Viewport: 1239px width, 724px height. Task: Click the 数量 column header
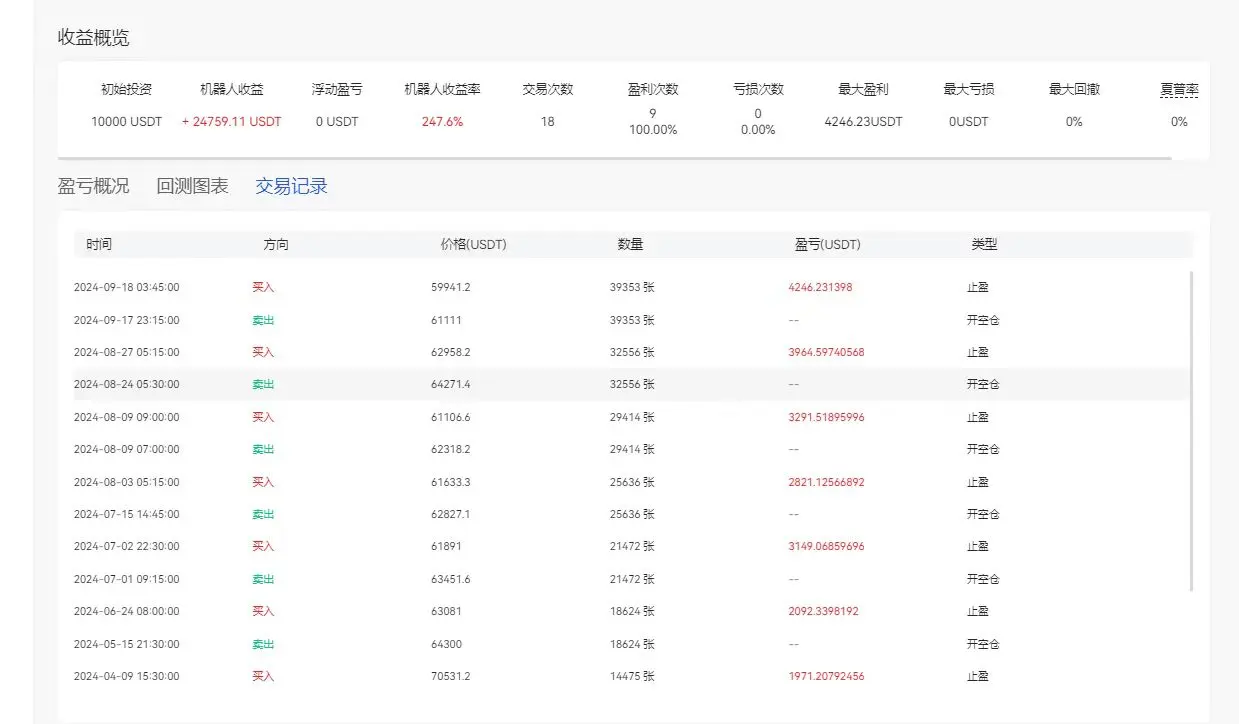click(x=630, y=244)
